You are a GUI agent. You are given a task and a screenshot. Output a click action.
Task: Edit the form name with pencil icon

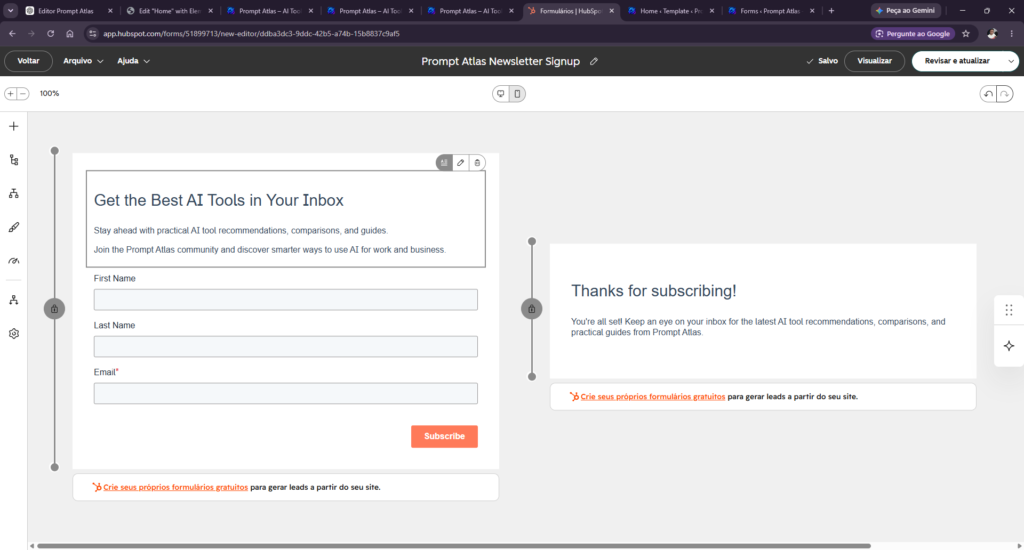(x=594, y=61)
